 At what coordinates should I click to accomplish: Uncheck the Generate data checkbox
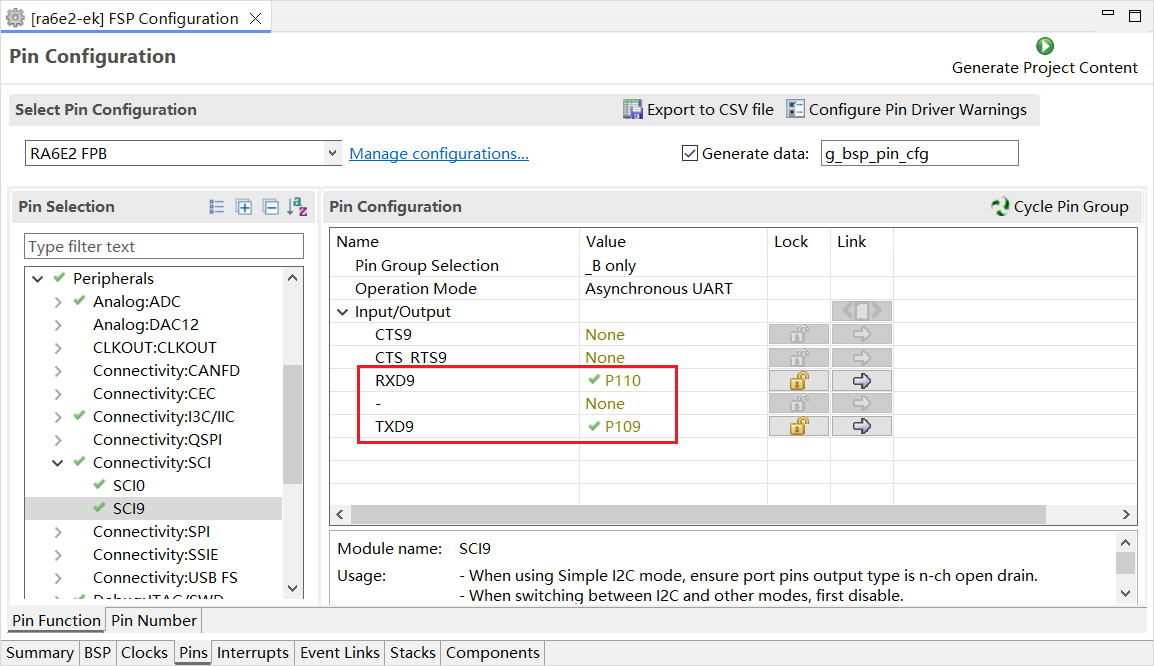pyautogui.click(x=689, y=153)
